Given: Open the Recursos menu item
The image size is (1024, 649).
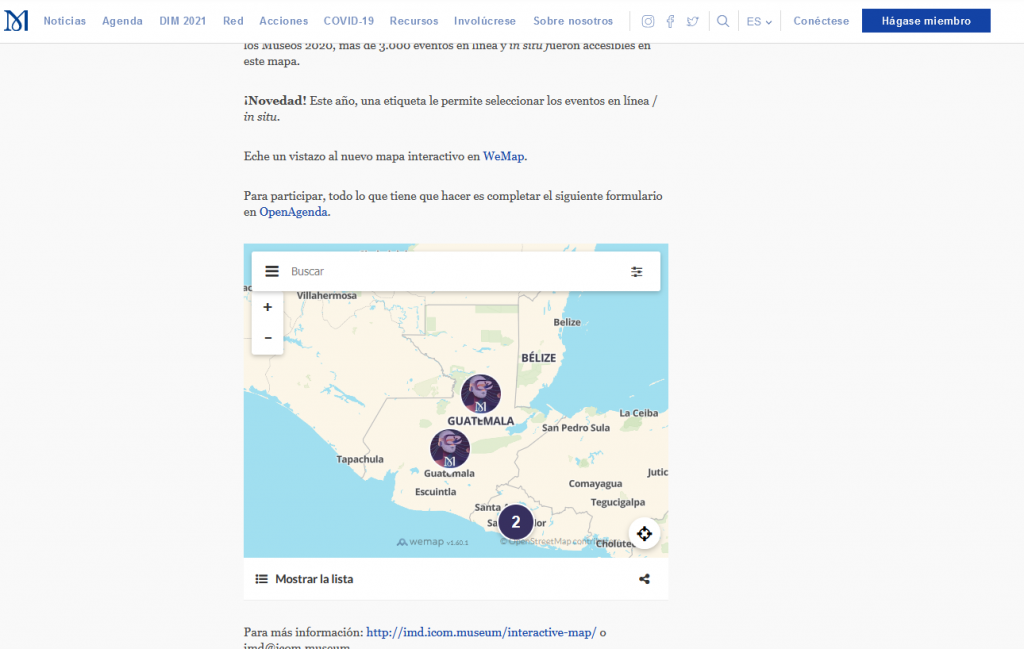Looking at the screenshot, I should tap(414, 21).
